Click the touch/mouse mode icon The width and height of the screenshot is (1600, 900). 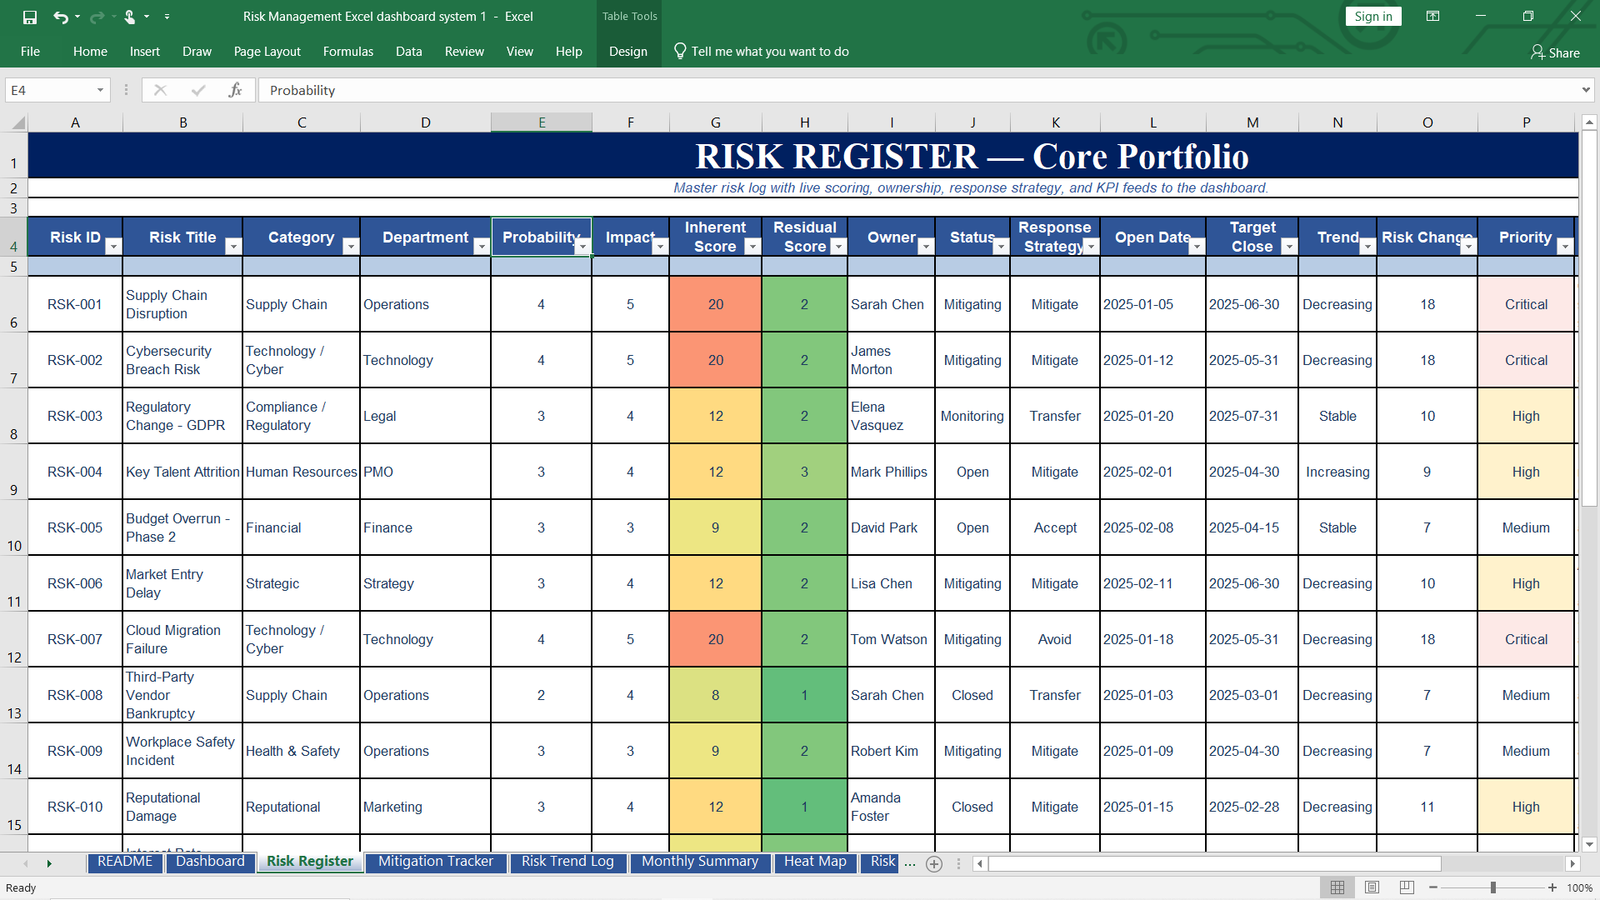(130, 17)
